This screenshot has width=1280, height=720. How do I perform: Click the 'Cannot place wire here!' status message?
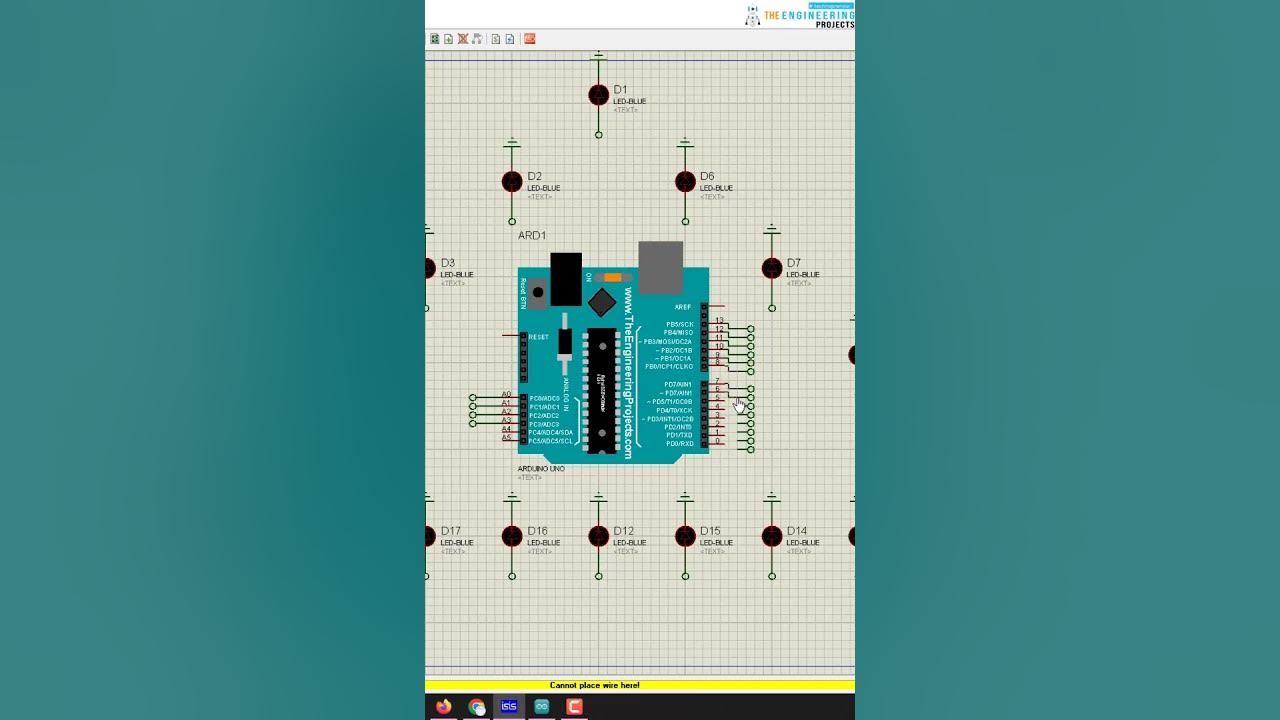coord(594,685)
